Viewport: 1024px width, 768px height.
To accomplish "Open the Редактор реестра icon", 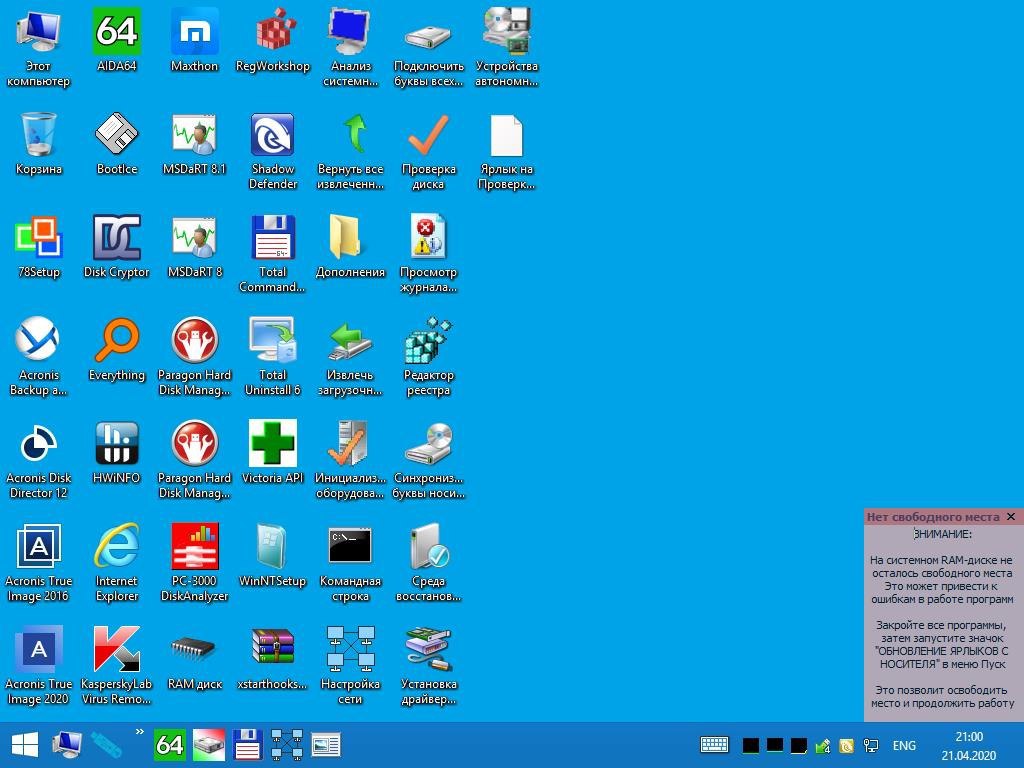I will click(428, 357).
